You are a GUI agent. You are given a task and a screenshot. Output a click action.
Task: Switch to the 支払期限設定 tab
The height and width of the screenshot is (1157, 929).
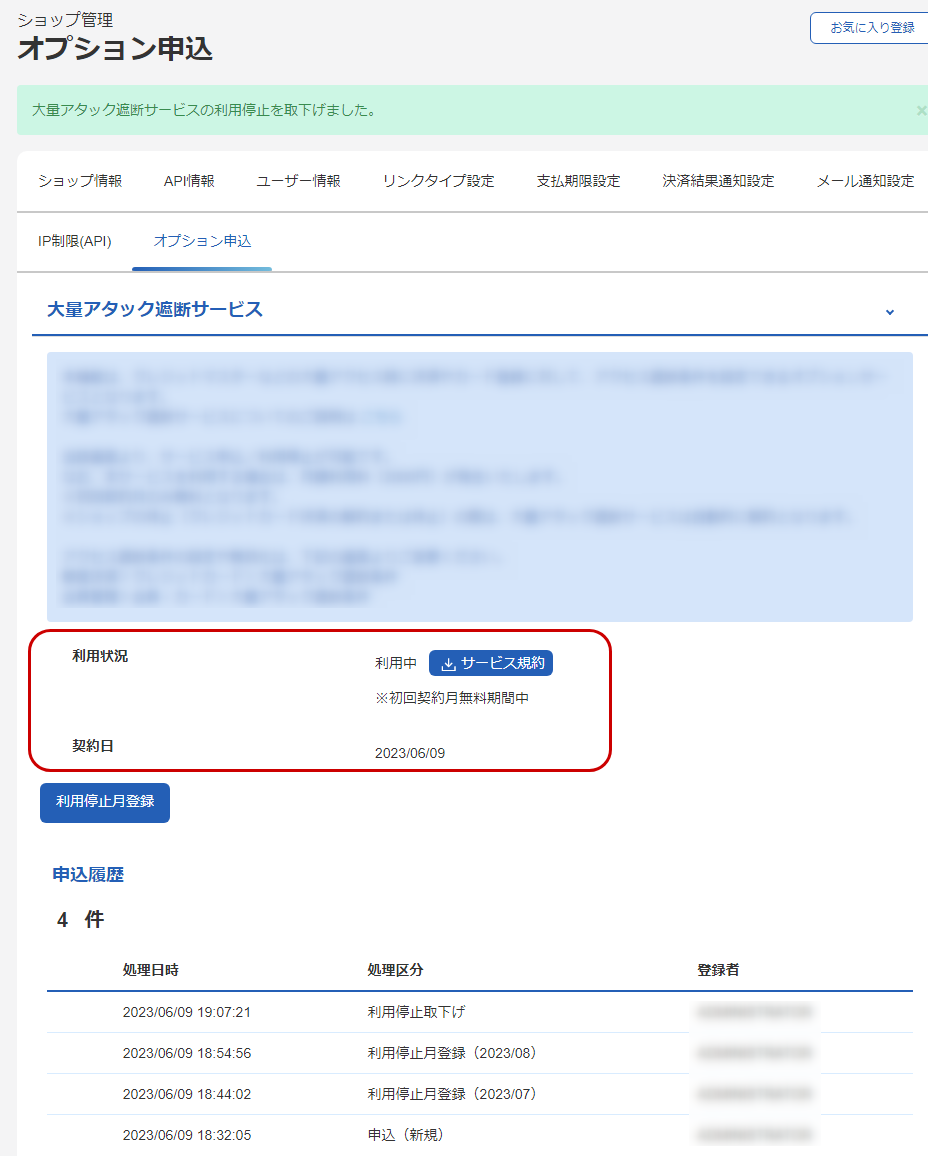(x=578, y=181)
